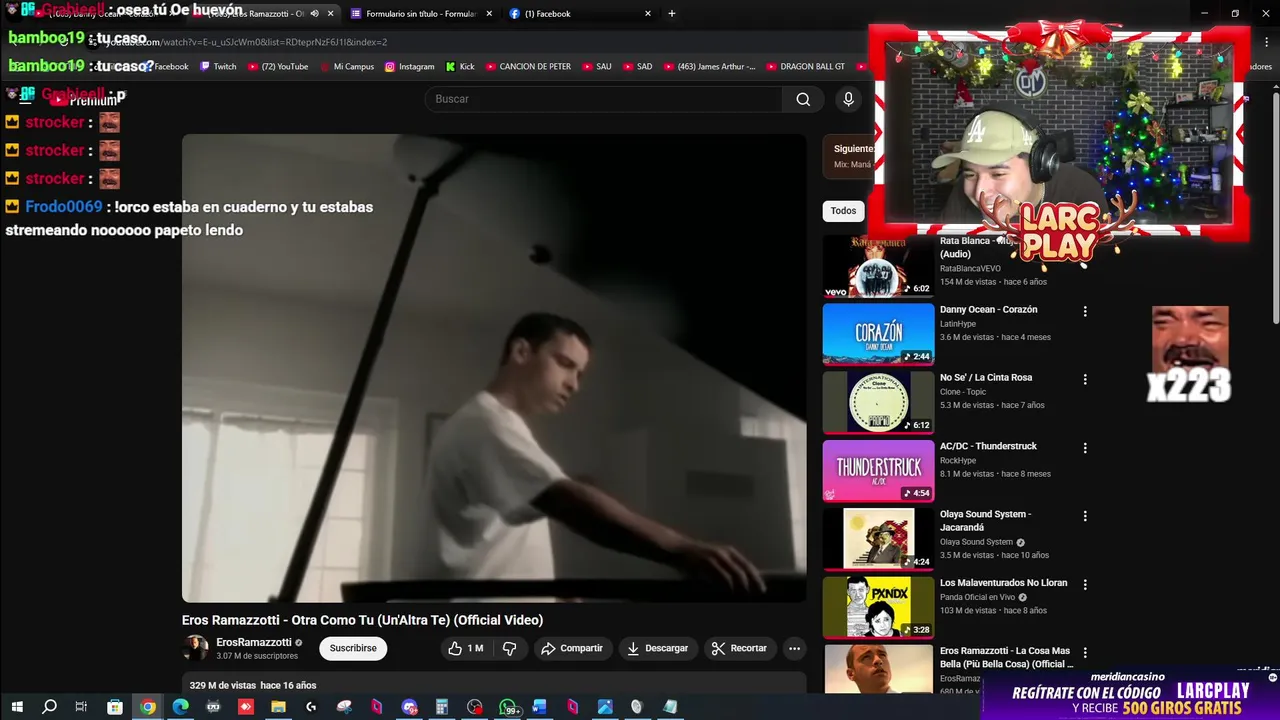Screen dimensions: 1280x720
Task: Open Task View in the taskbar
Action: (x=81, y=707)
